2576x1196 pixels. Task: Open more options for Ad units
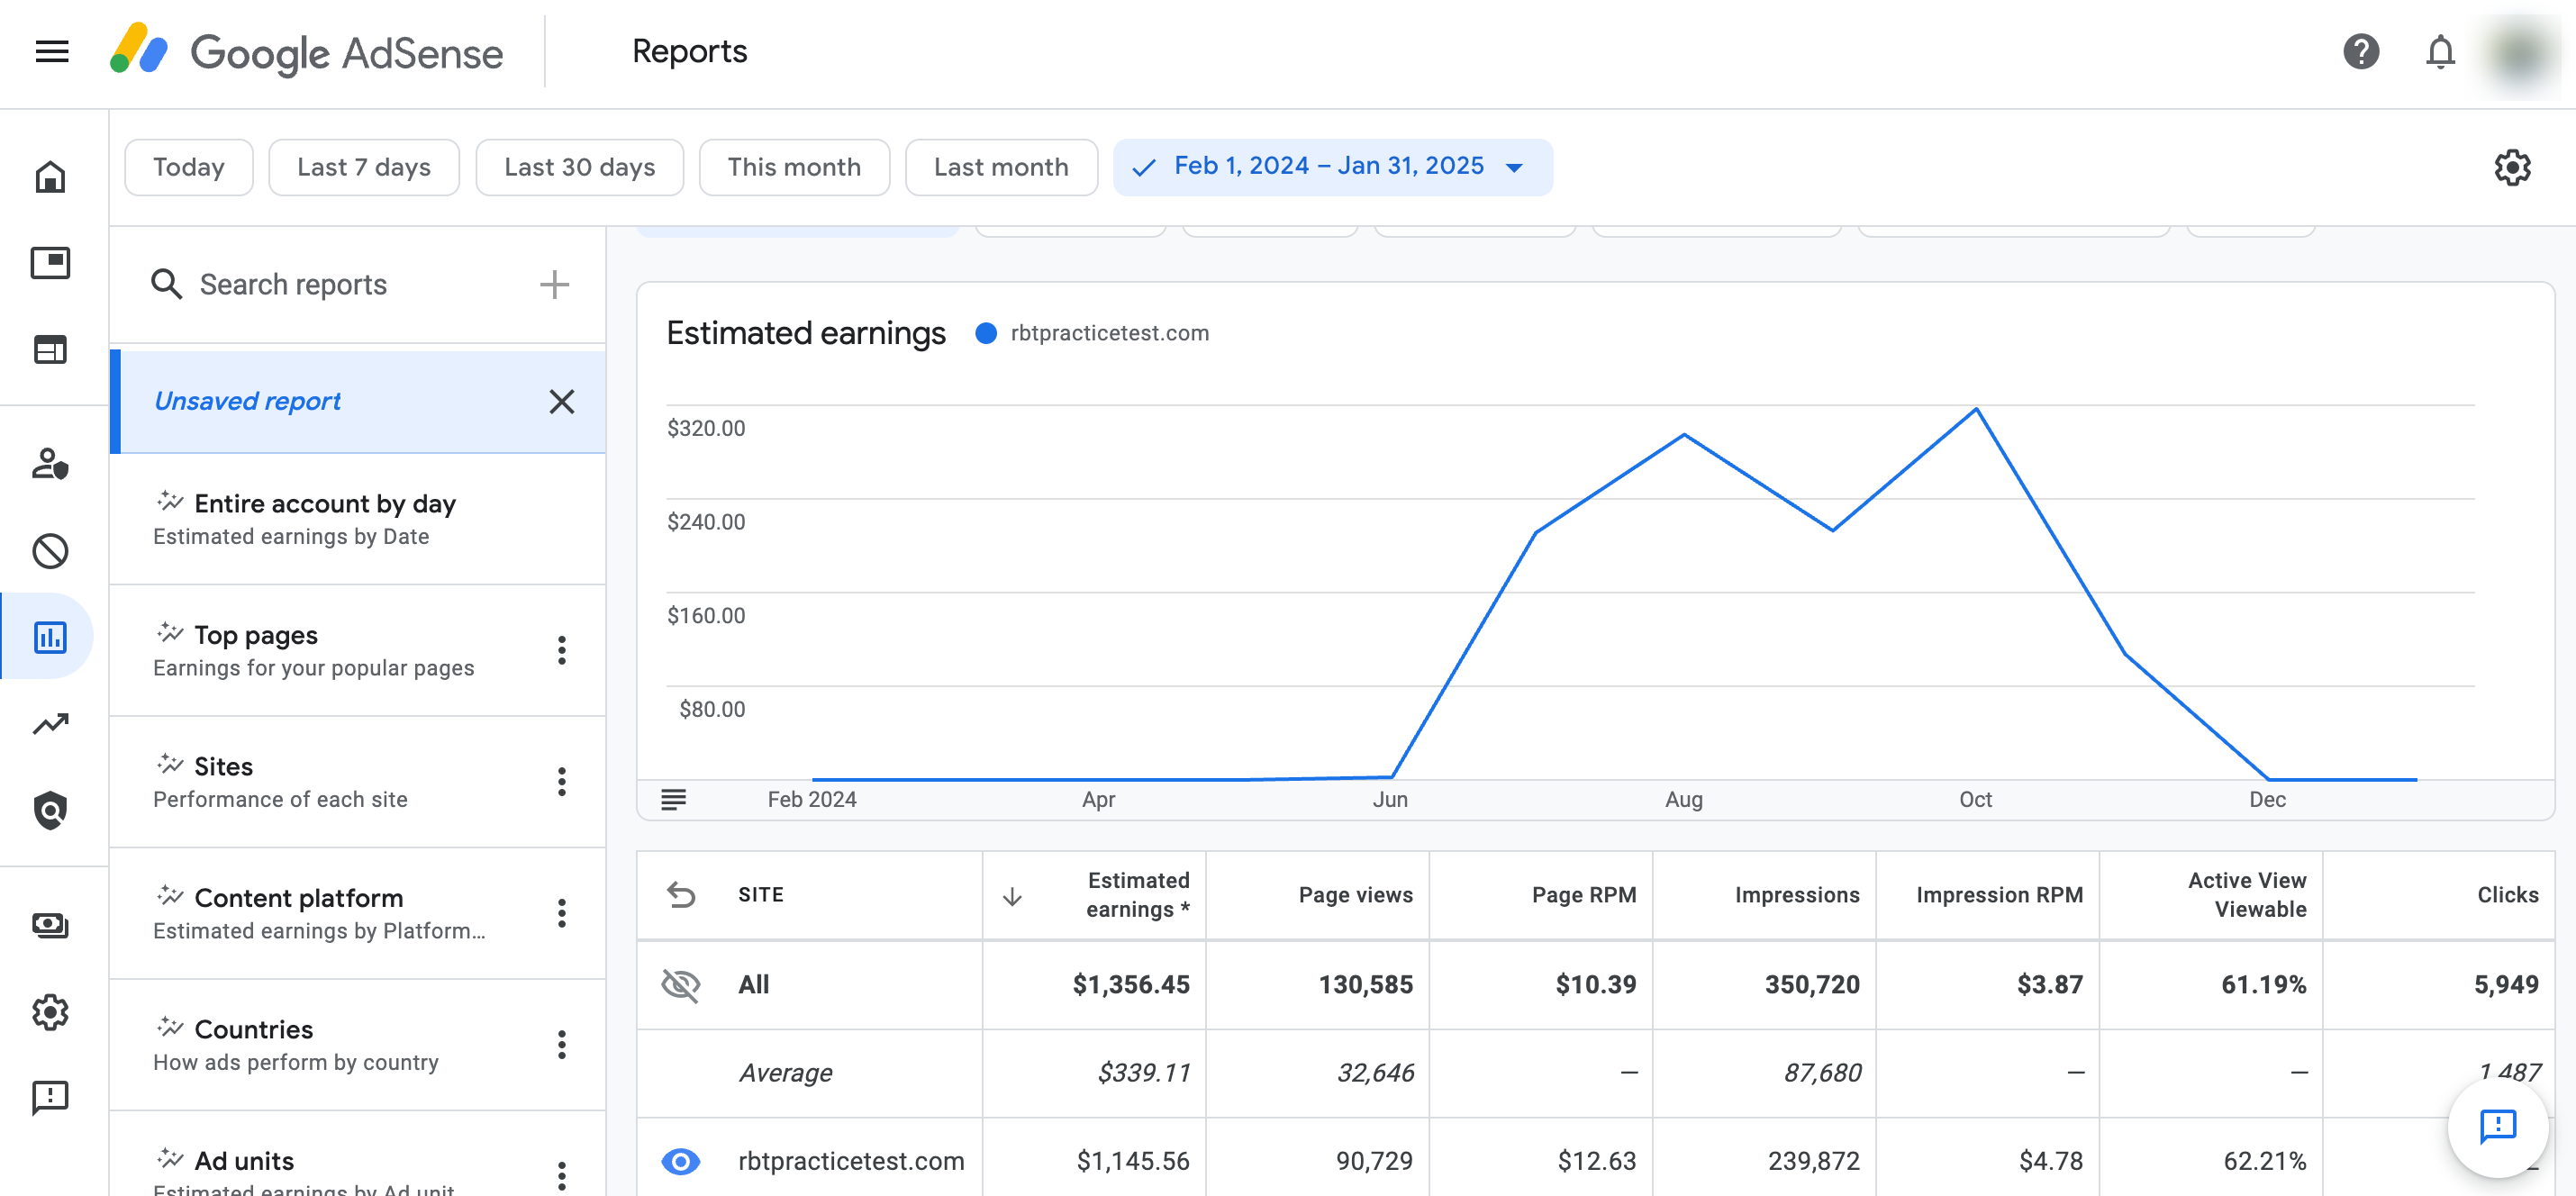tap(562, 1174)
